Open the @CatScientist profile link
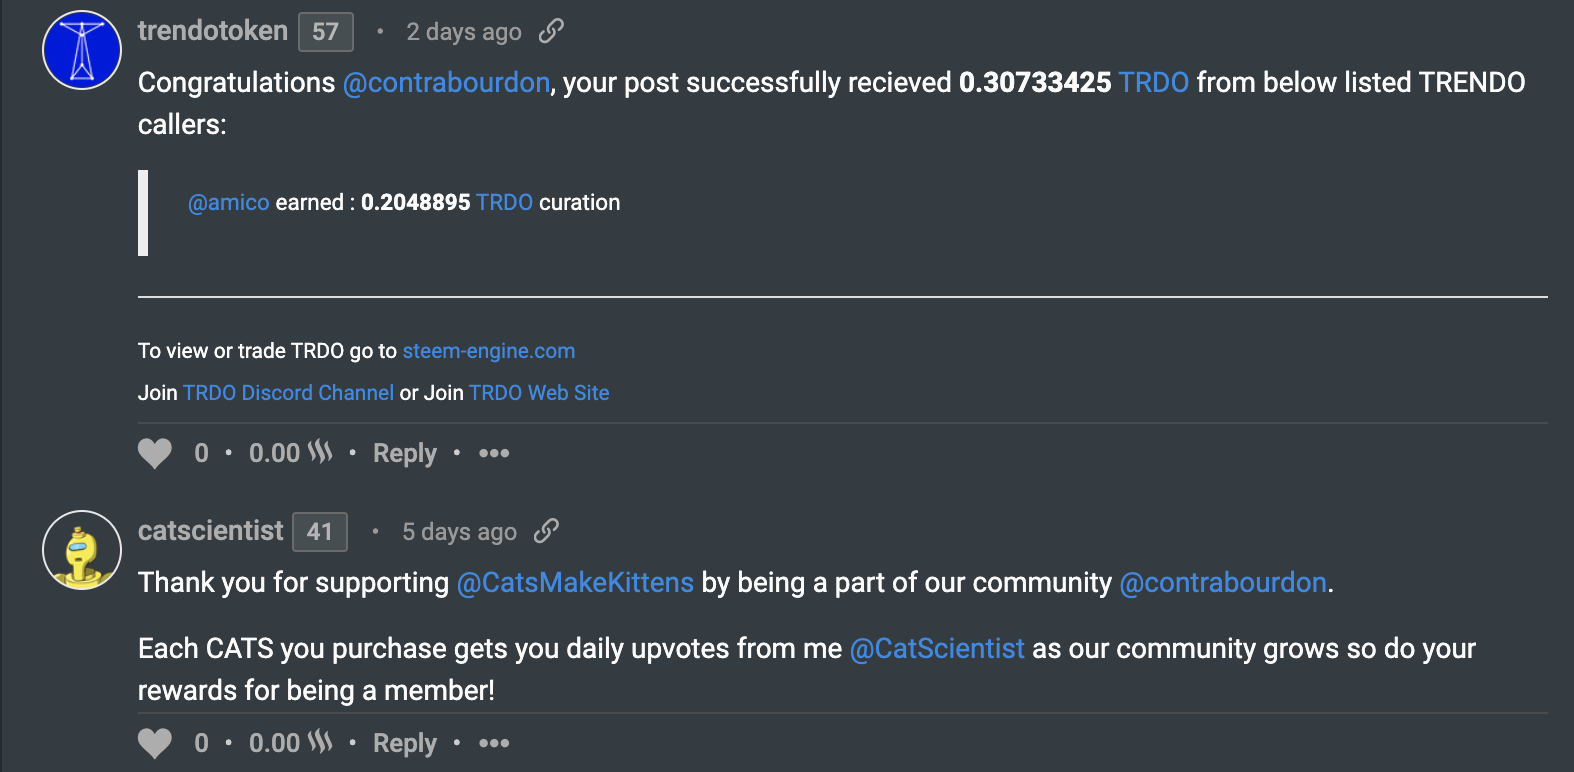 (936, 648)
